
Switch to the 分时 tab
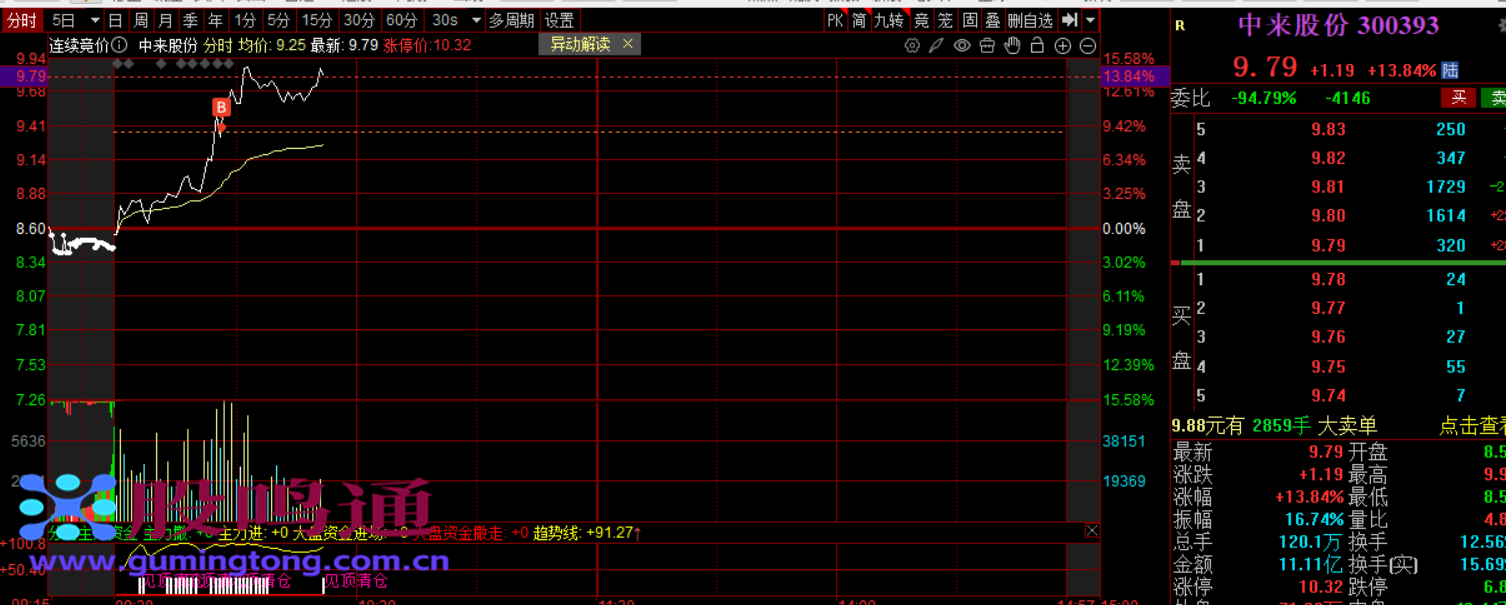tap(22, 20)
